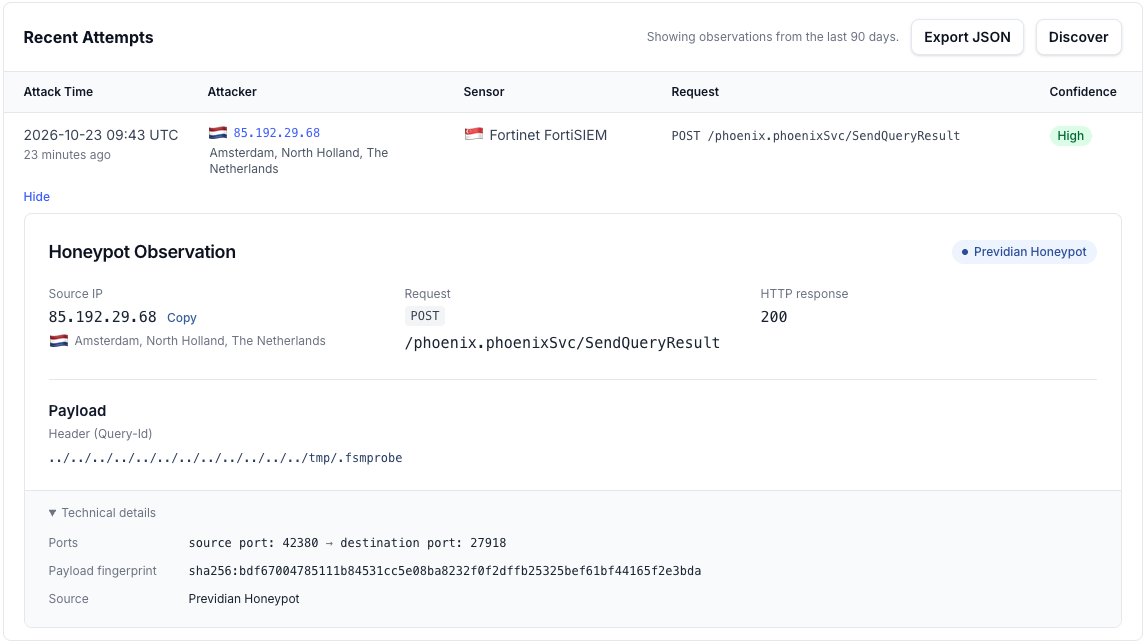Copy the source IP address
The width and height of the screenshot is (1147, 644).
click(181, 318)
